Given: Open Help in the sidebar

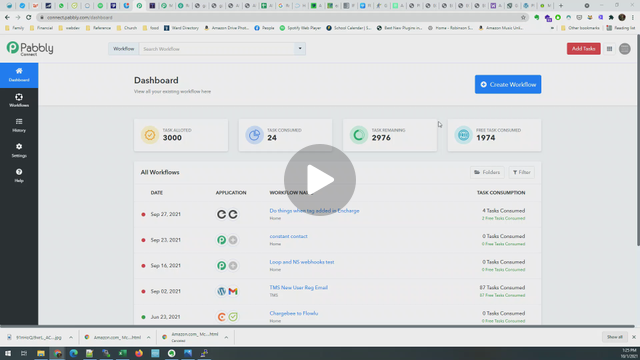Looking at the screenshot, I should point(19,176).
